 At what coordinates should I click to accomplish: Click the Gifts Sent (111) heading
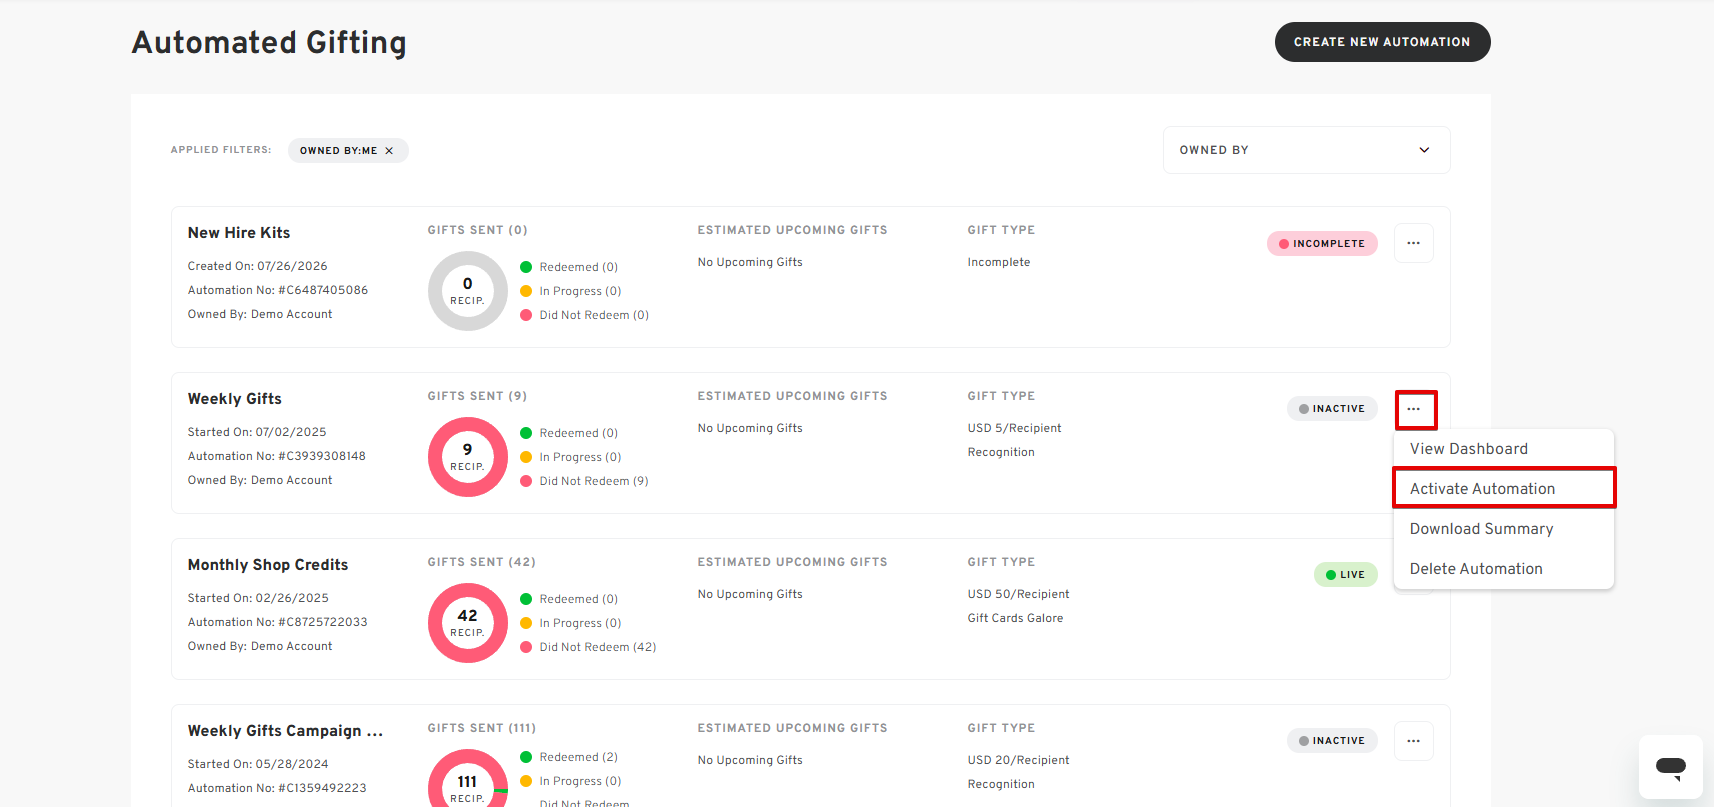[481, 728]
